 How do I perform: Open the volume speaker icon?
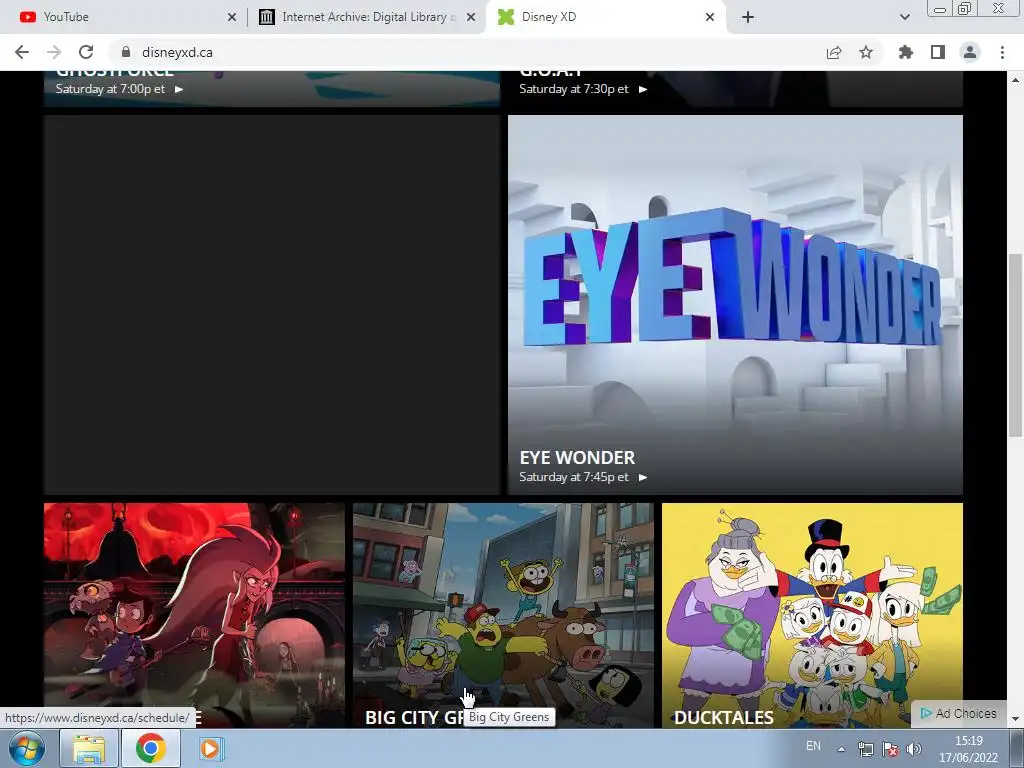coord(914,749)
